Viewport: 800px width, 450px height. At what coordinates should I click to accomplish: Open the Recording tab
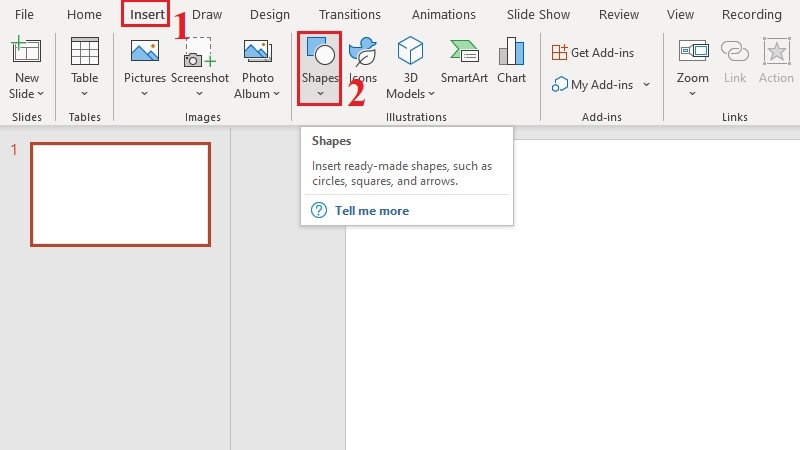(x=752, y=14)
